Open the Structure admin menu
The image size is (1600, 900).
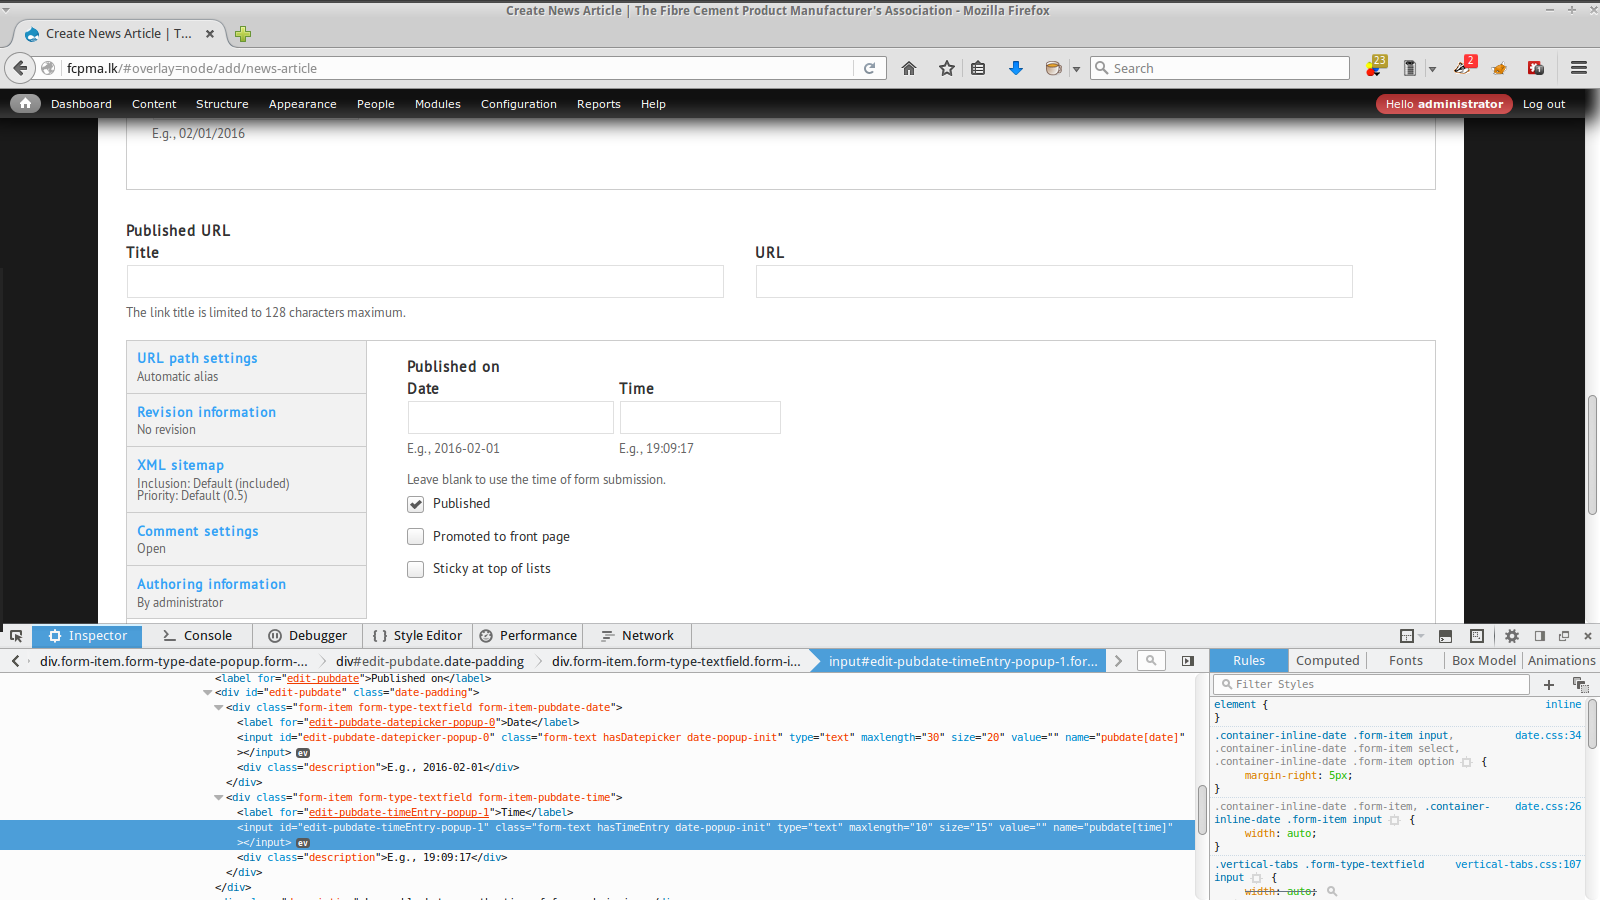(222, 104)
